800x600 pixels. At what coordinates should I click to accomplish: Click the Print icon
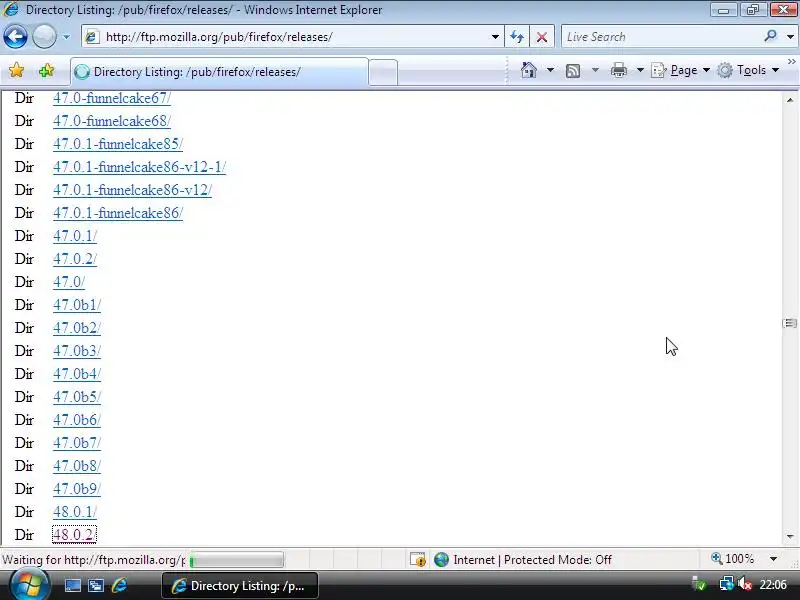click(x=618, y=70)
